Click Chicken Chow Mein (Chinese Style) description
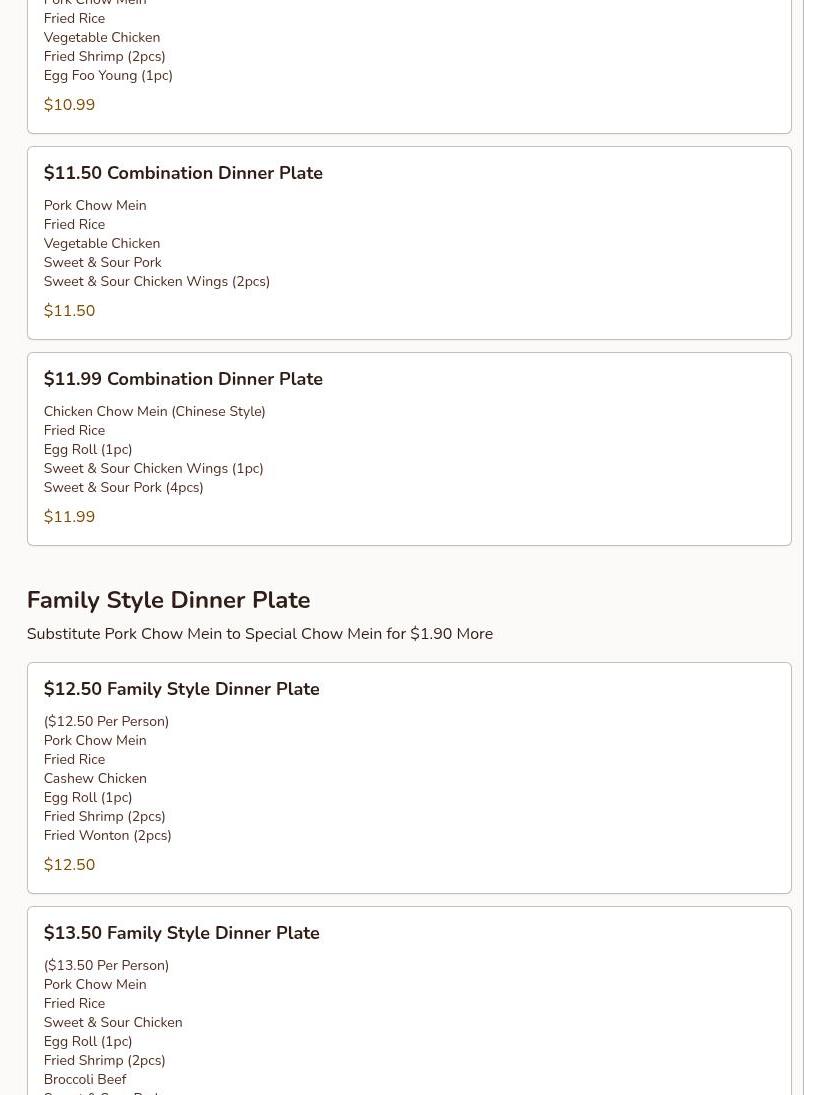 154,412
